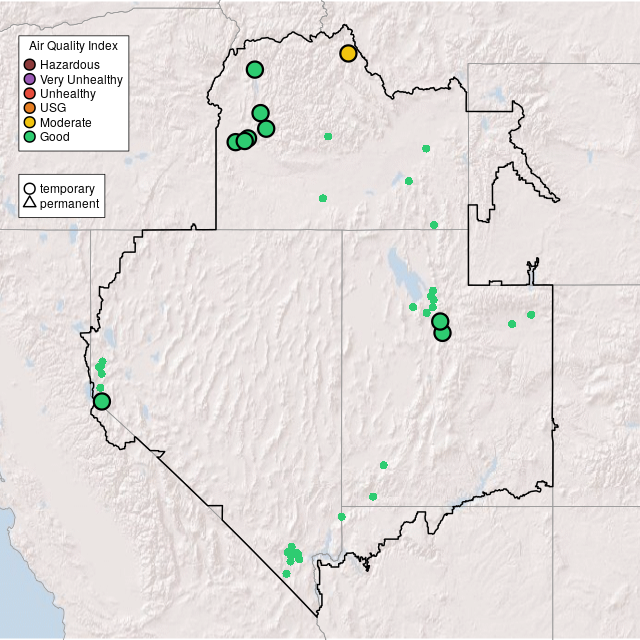Click the Air Quality Index legend title

tap(73, 46)
